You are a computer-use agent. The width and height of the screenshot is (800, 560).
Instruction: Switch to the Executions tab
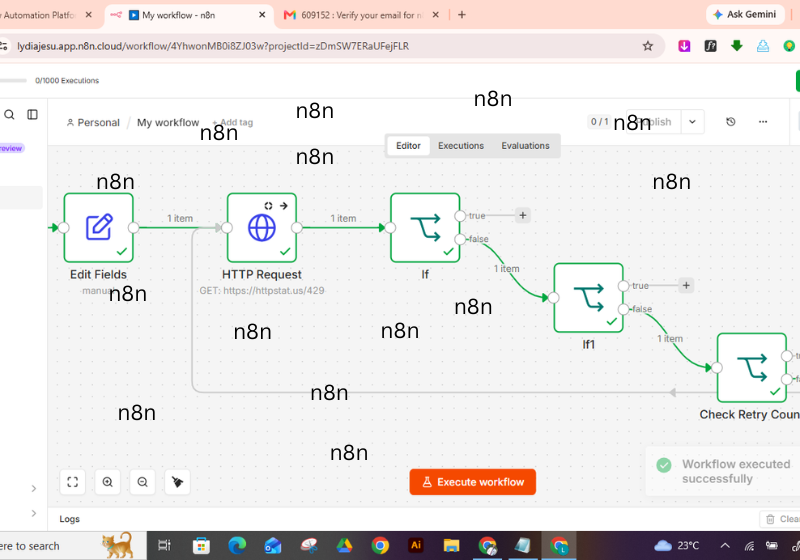point(461,146)
